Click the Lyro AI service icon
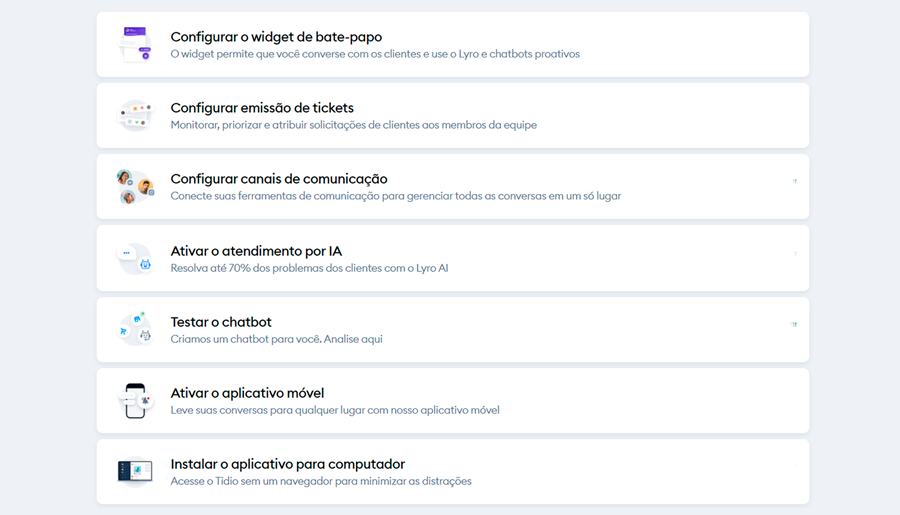The height and width of the screenshot is (515, 900). (135, 258)
